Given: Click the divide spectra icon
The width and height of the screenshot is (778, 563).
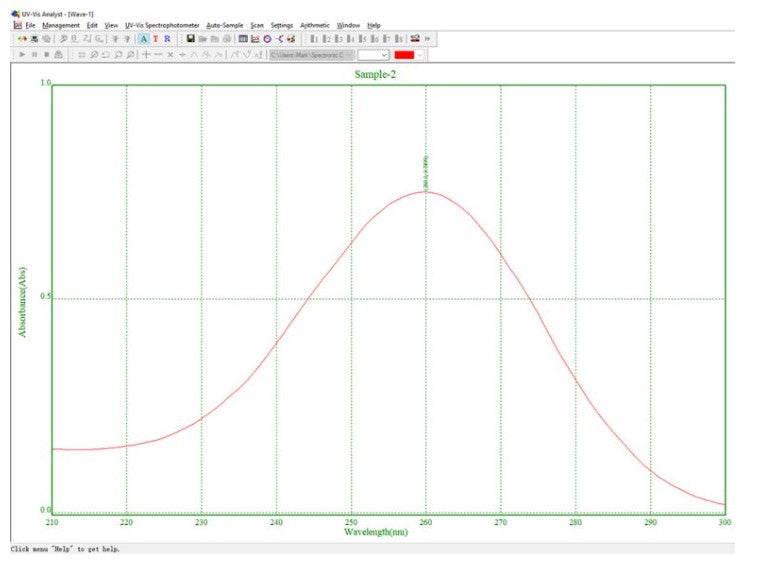Looking at the screenshot, I should (182, 55).
